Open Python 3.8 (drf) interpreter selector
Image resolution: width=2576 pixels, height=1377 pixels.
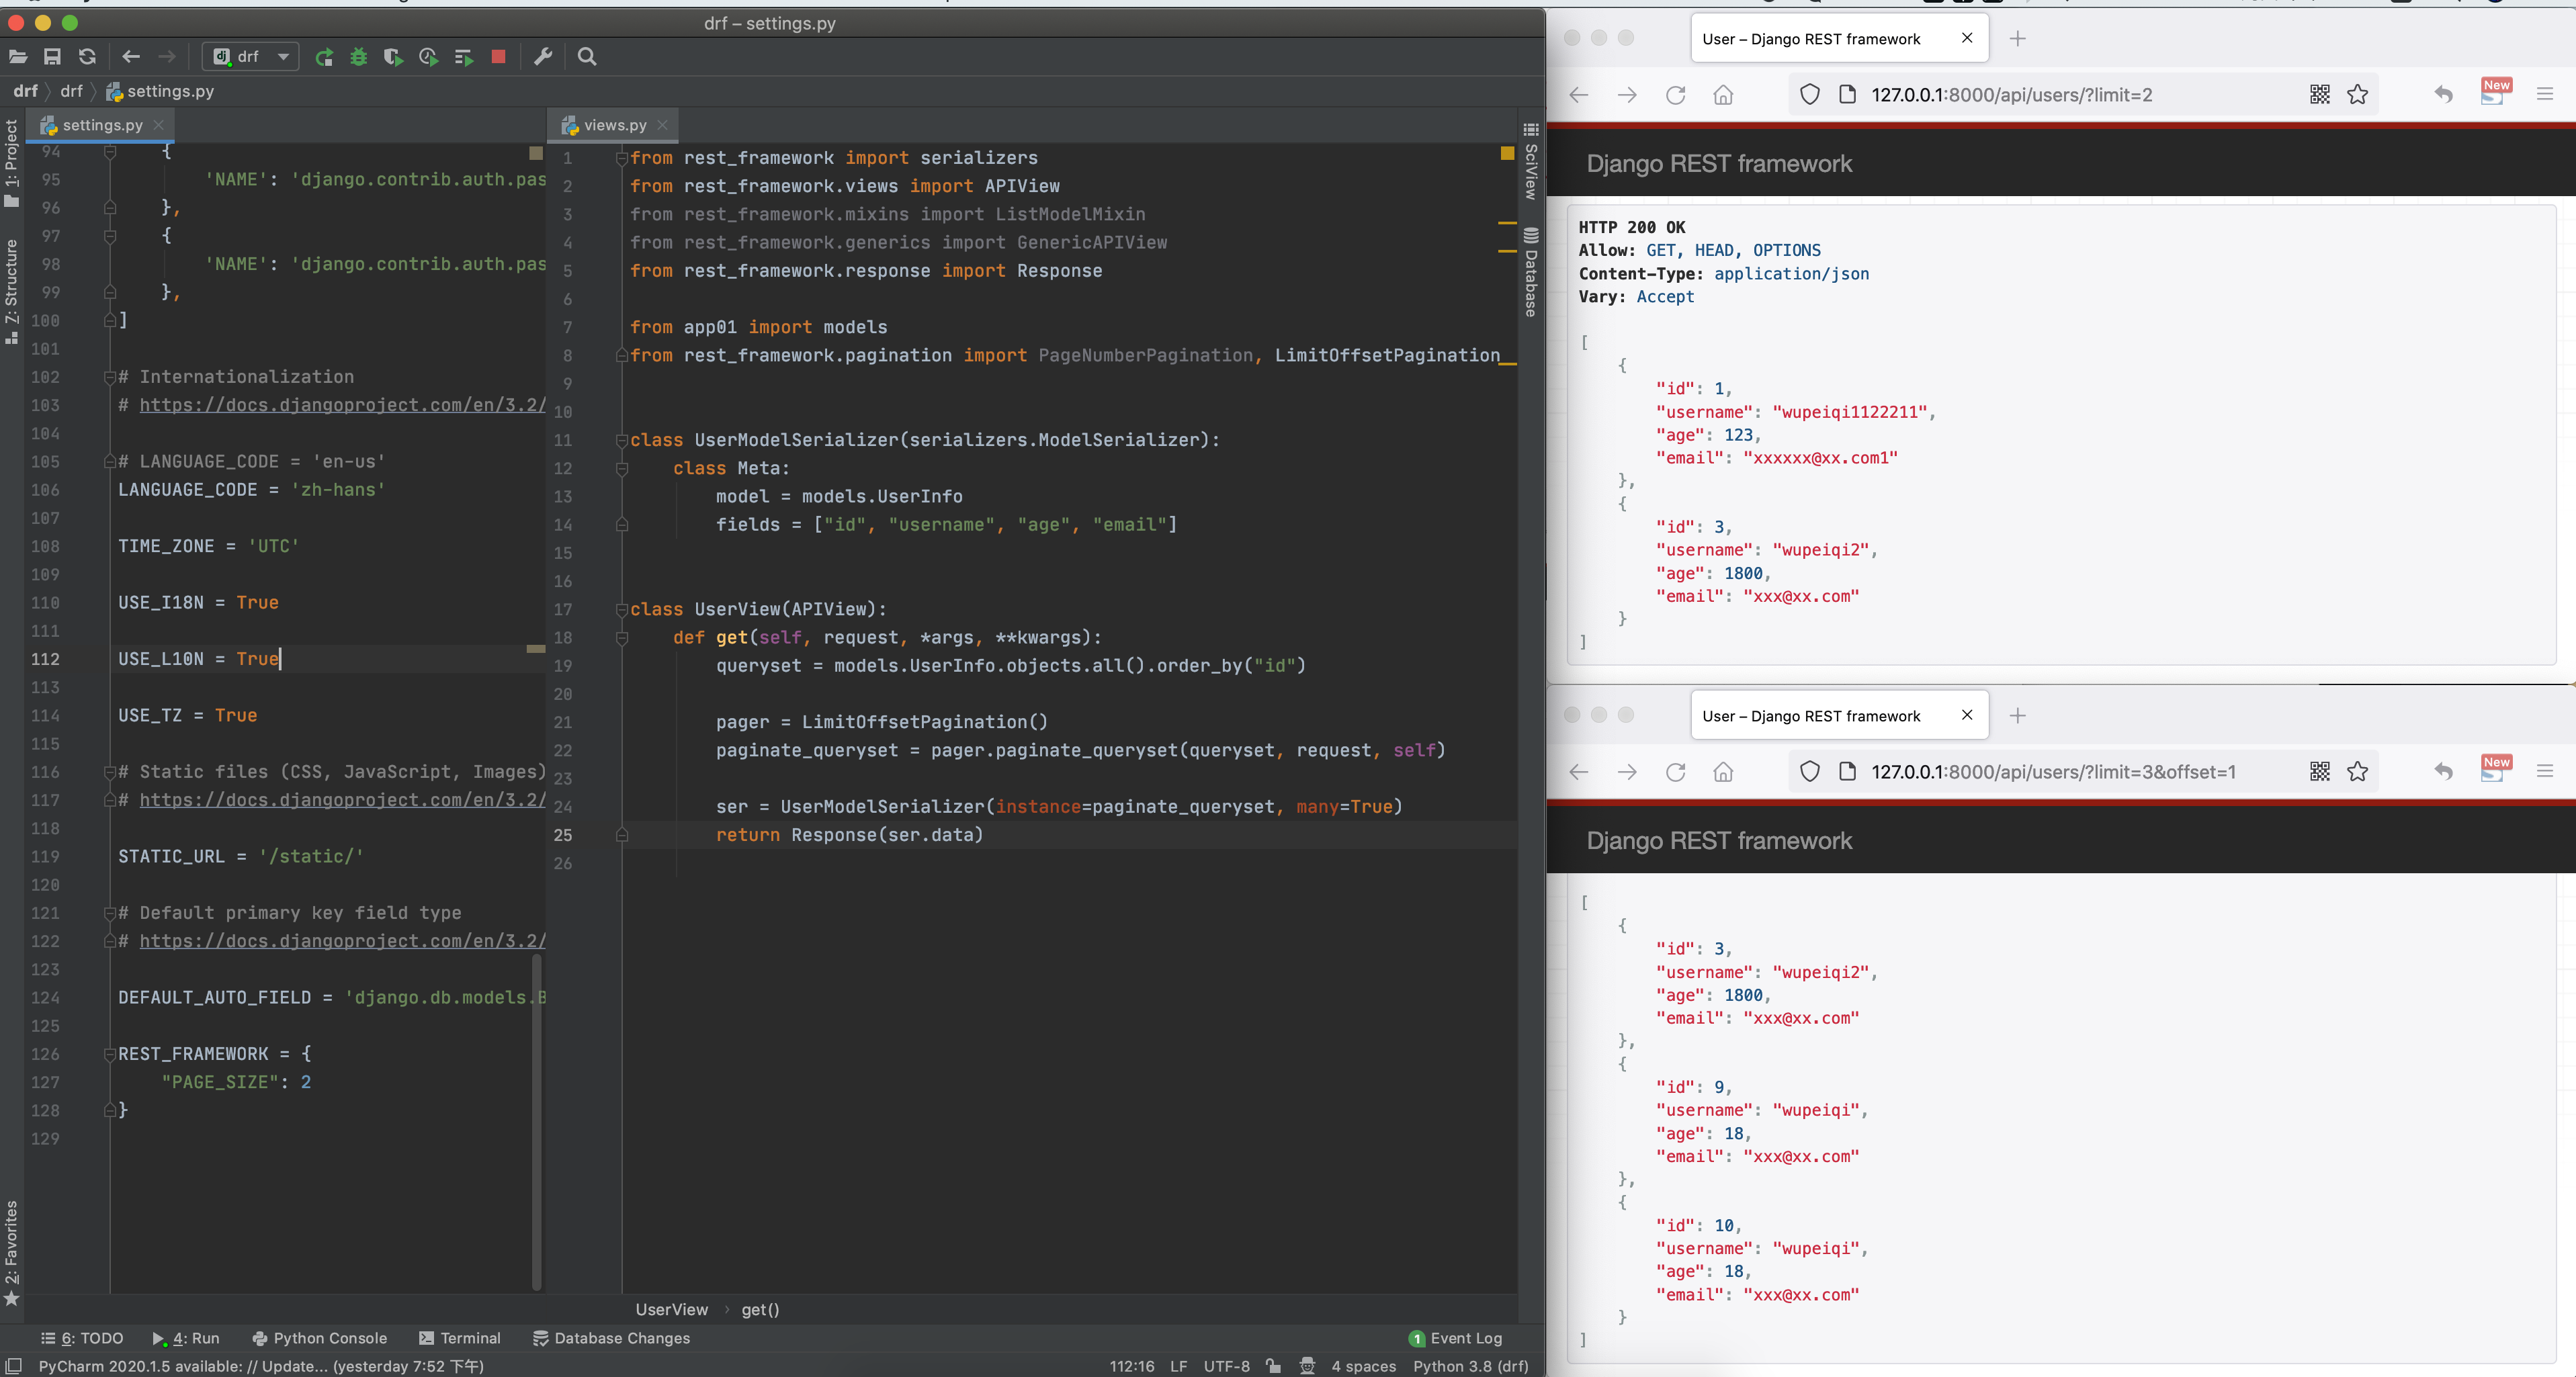pyautogui.click(x=1470, y=1366)
